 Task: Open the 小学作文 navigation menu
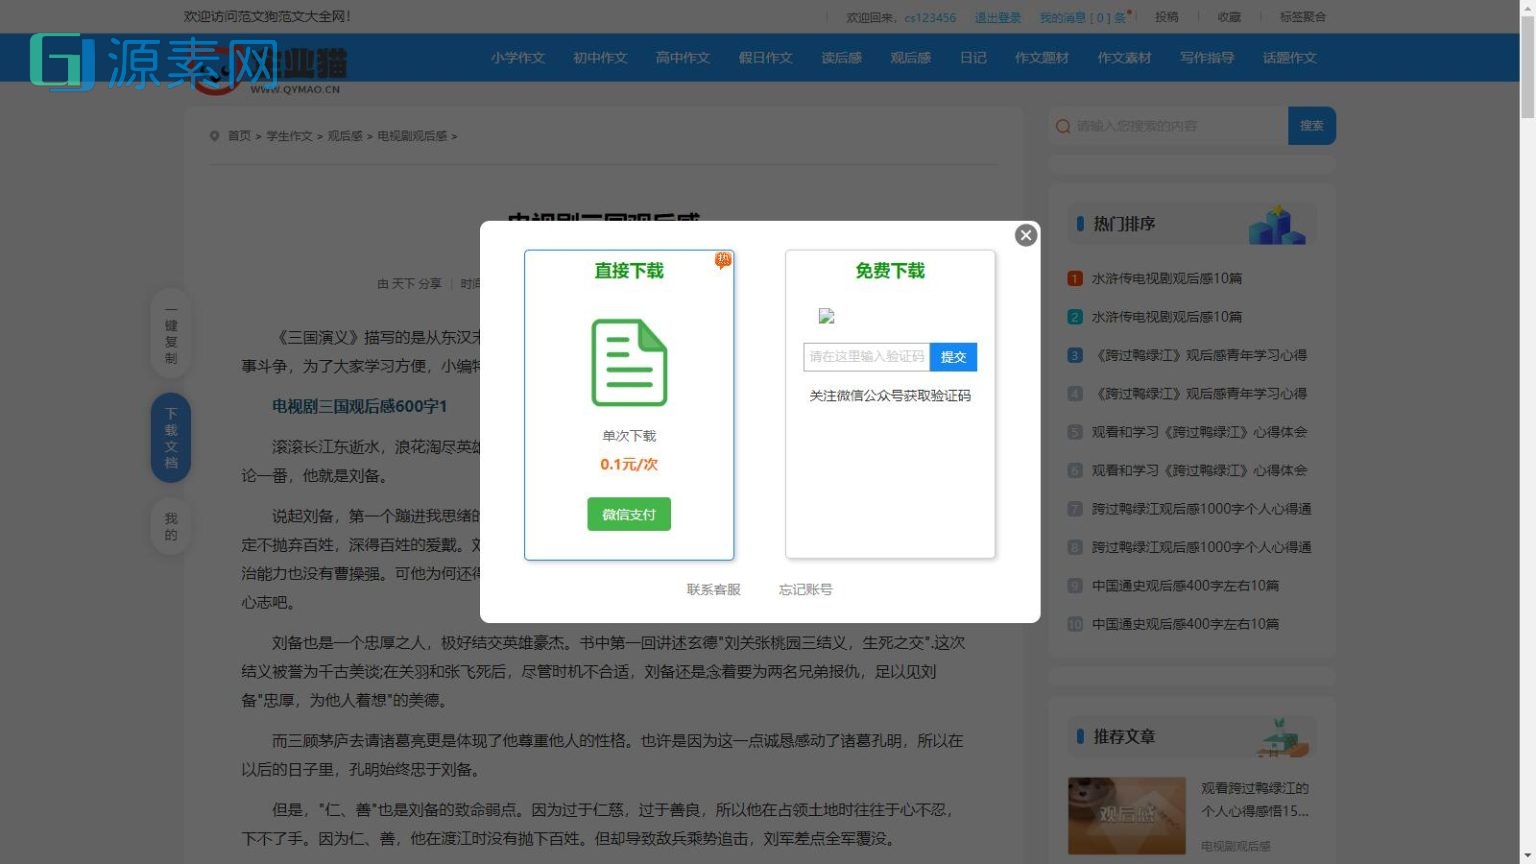coord(517,58)
